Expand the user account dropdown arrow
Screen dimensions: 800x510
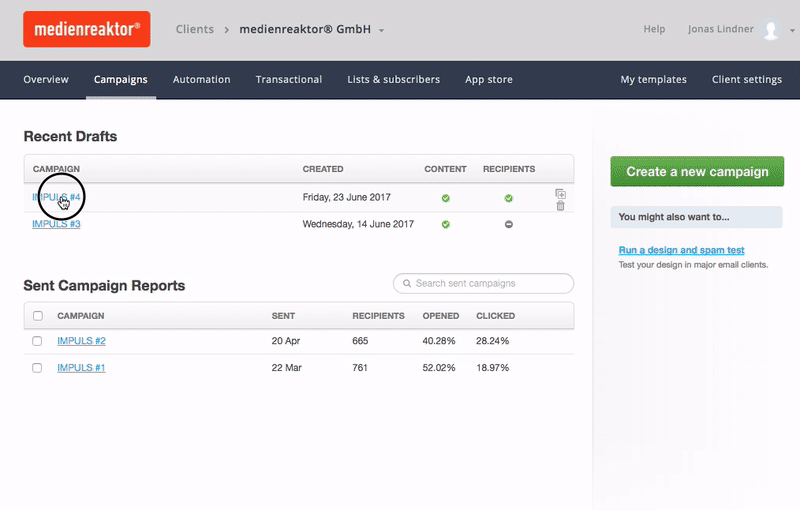coord(792,30)
